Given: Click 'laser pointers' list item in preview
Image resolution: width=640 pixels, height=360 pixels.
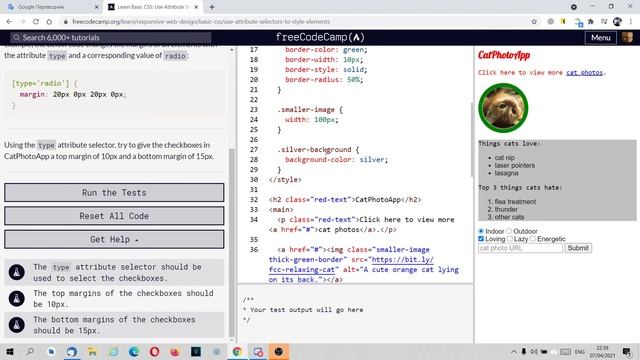Looking at the screenshot, I should (x=515, y=165).
